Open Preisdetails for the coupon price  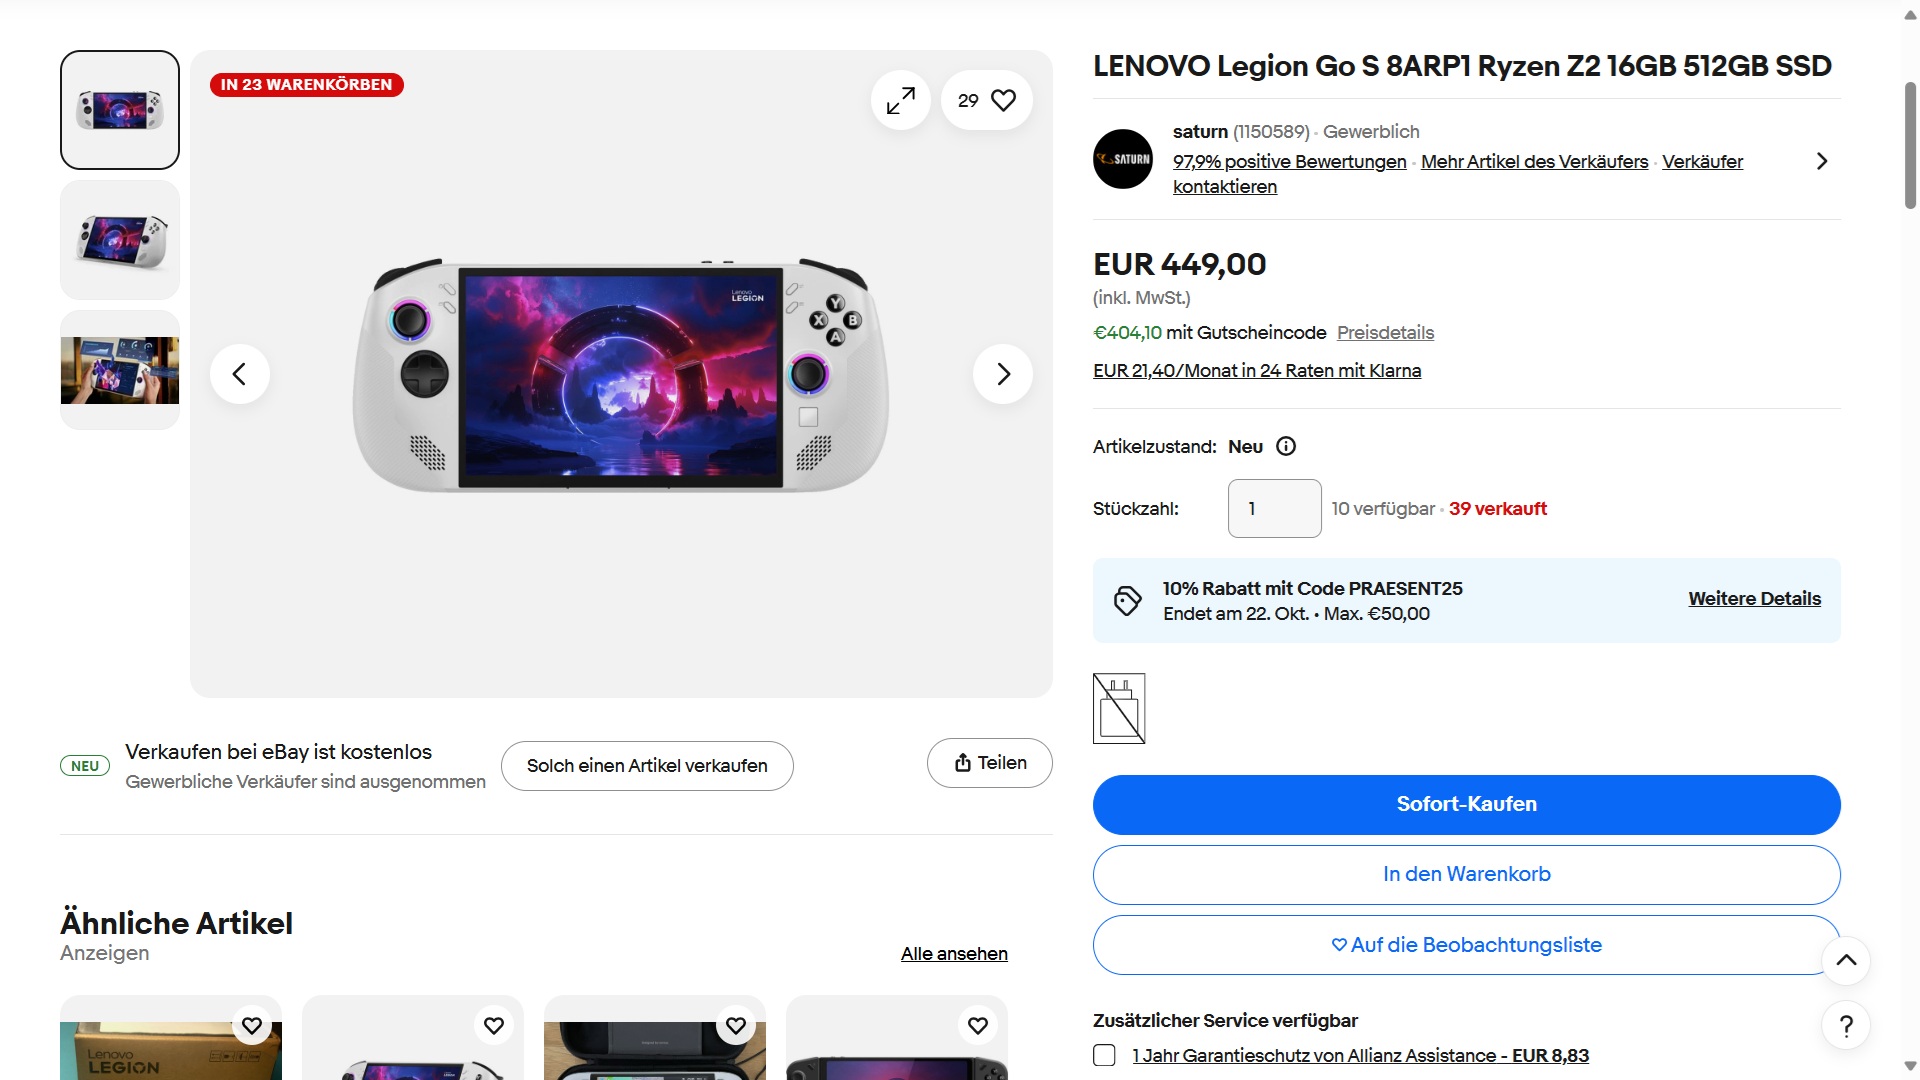click(1385, 333)
